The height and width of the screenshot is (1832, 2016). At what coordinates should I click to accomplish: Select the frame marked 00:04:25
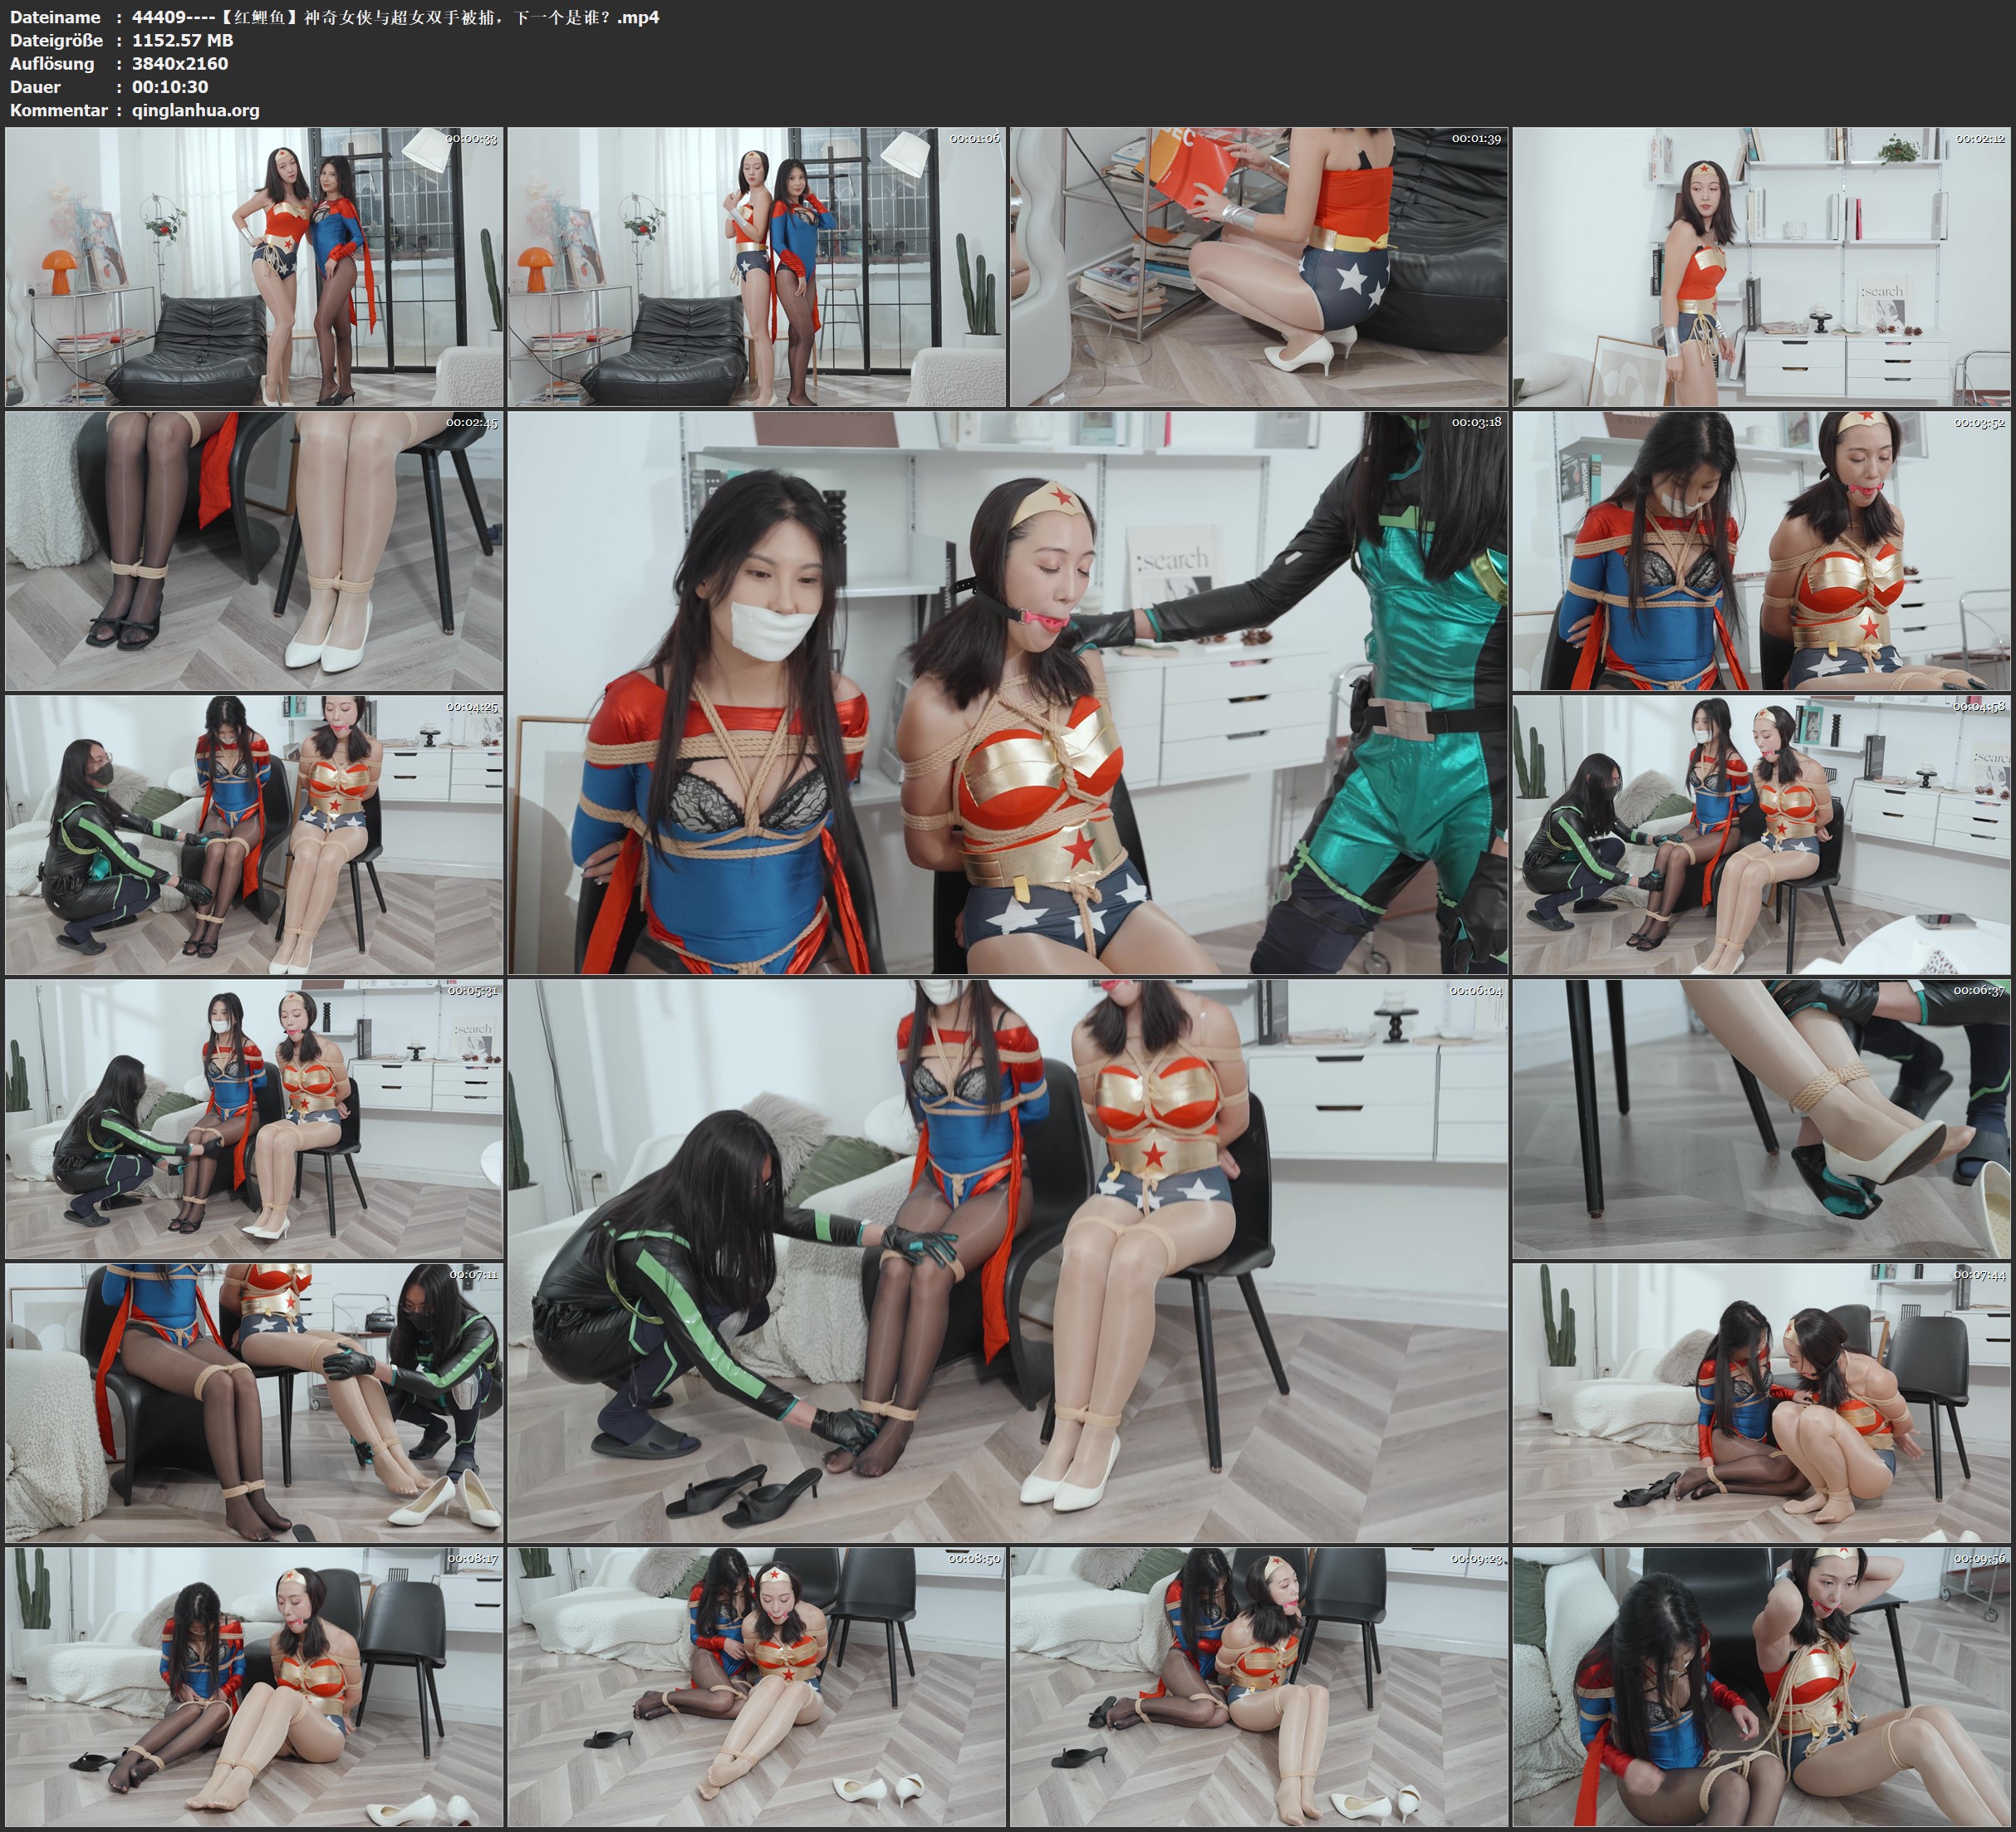[254, 835]
